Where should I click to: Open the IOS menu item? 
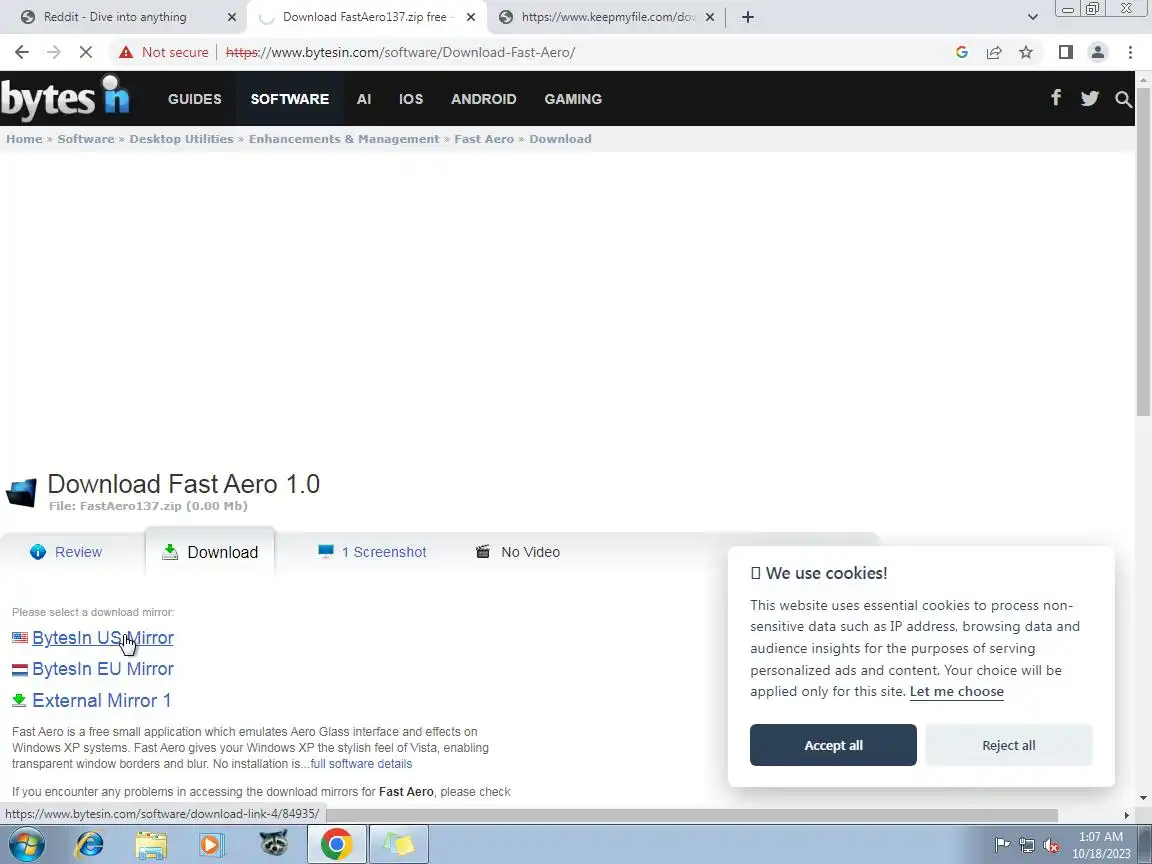[x=411, y=99]
